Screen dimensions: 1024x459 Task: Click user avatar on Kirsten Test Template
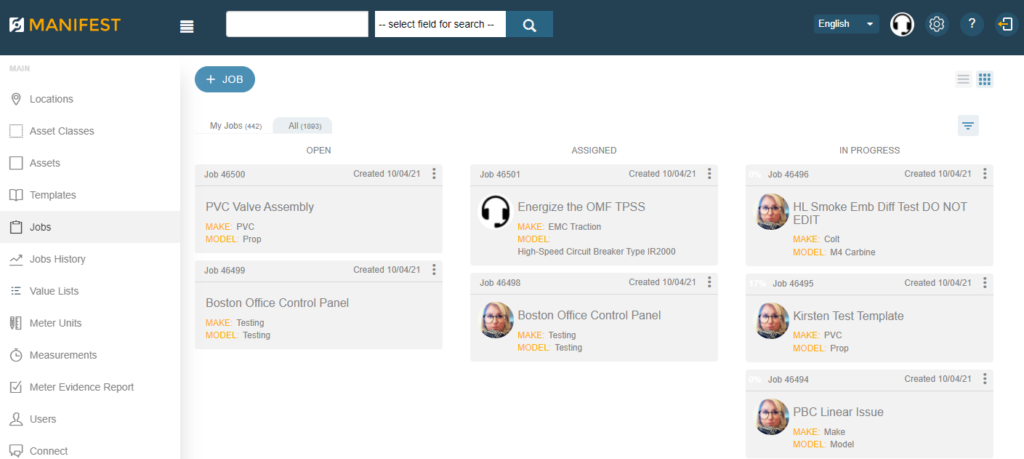tap(772, 321)
